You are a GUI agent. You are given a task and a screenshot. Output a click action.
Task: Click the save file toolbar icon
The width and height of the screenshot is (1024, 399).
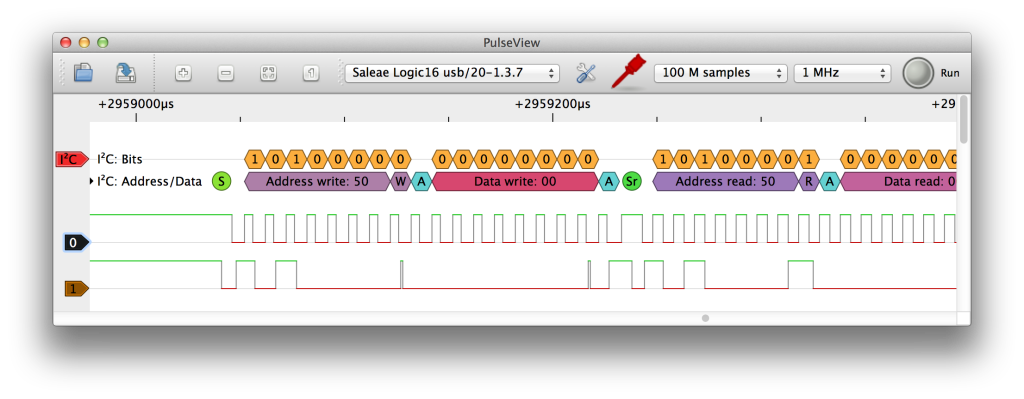(x=125, y=72)
